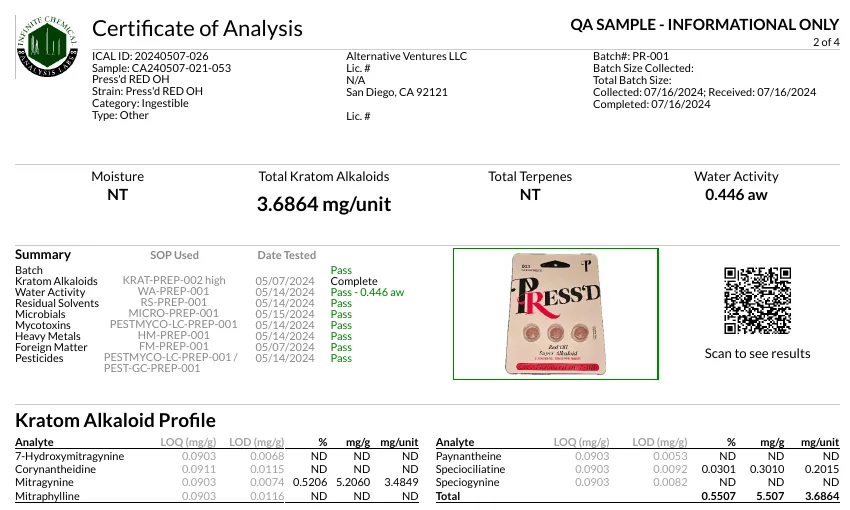Click the 'Batch Size Collected:' line

tap(643, 68)
